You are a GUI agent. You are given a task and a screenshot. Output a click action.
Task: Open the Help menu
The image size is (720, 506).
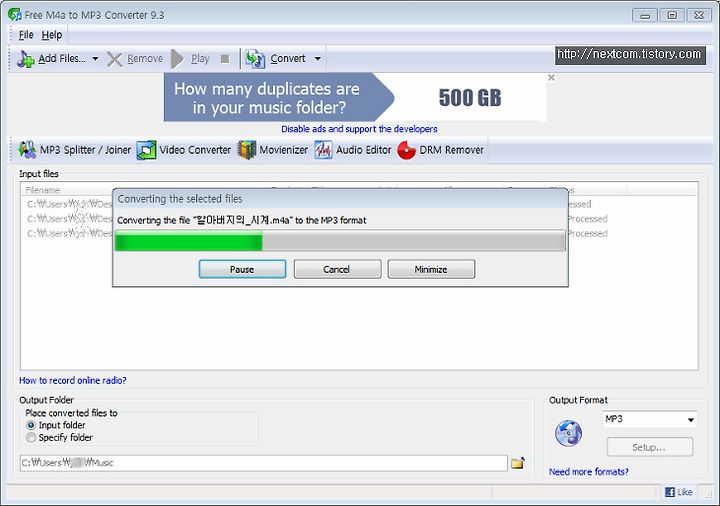pyautogui.click(x=51, y=35)
